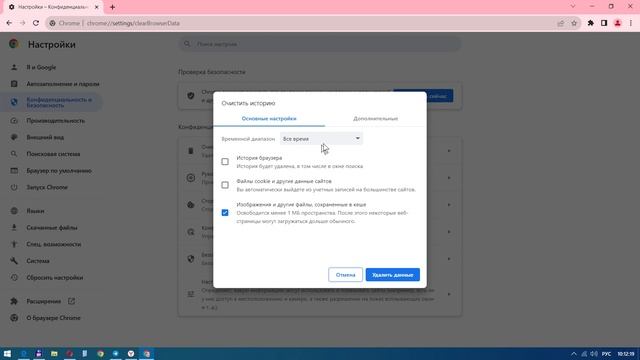The image size is (640, 360).
Task: Click the puzzle icon beside 'Расширения'
Action: tap(14, 301)
